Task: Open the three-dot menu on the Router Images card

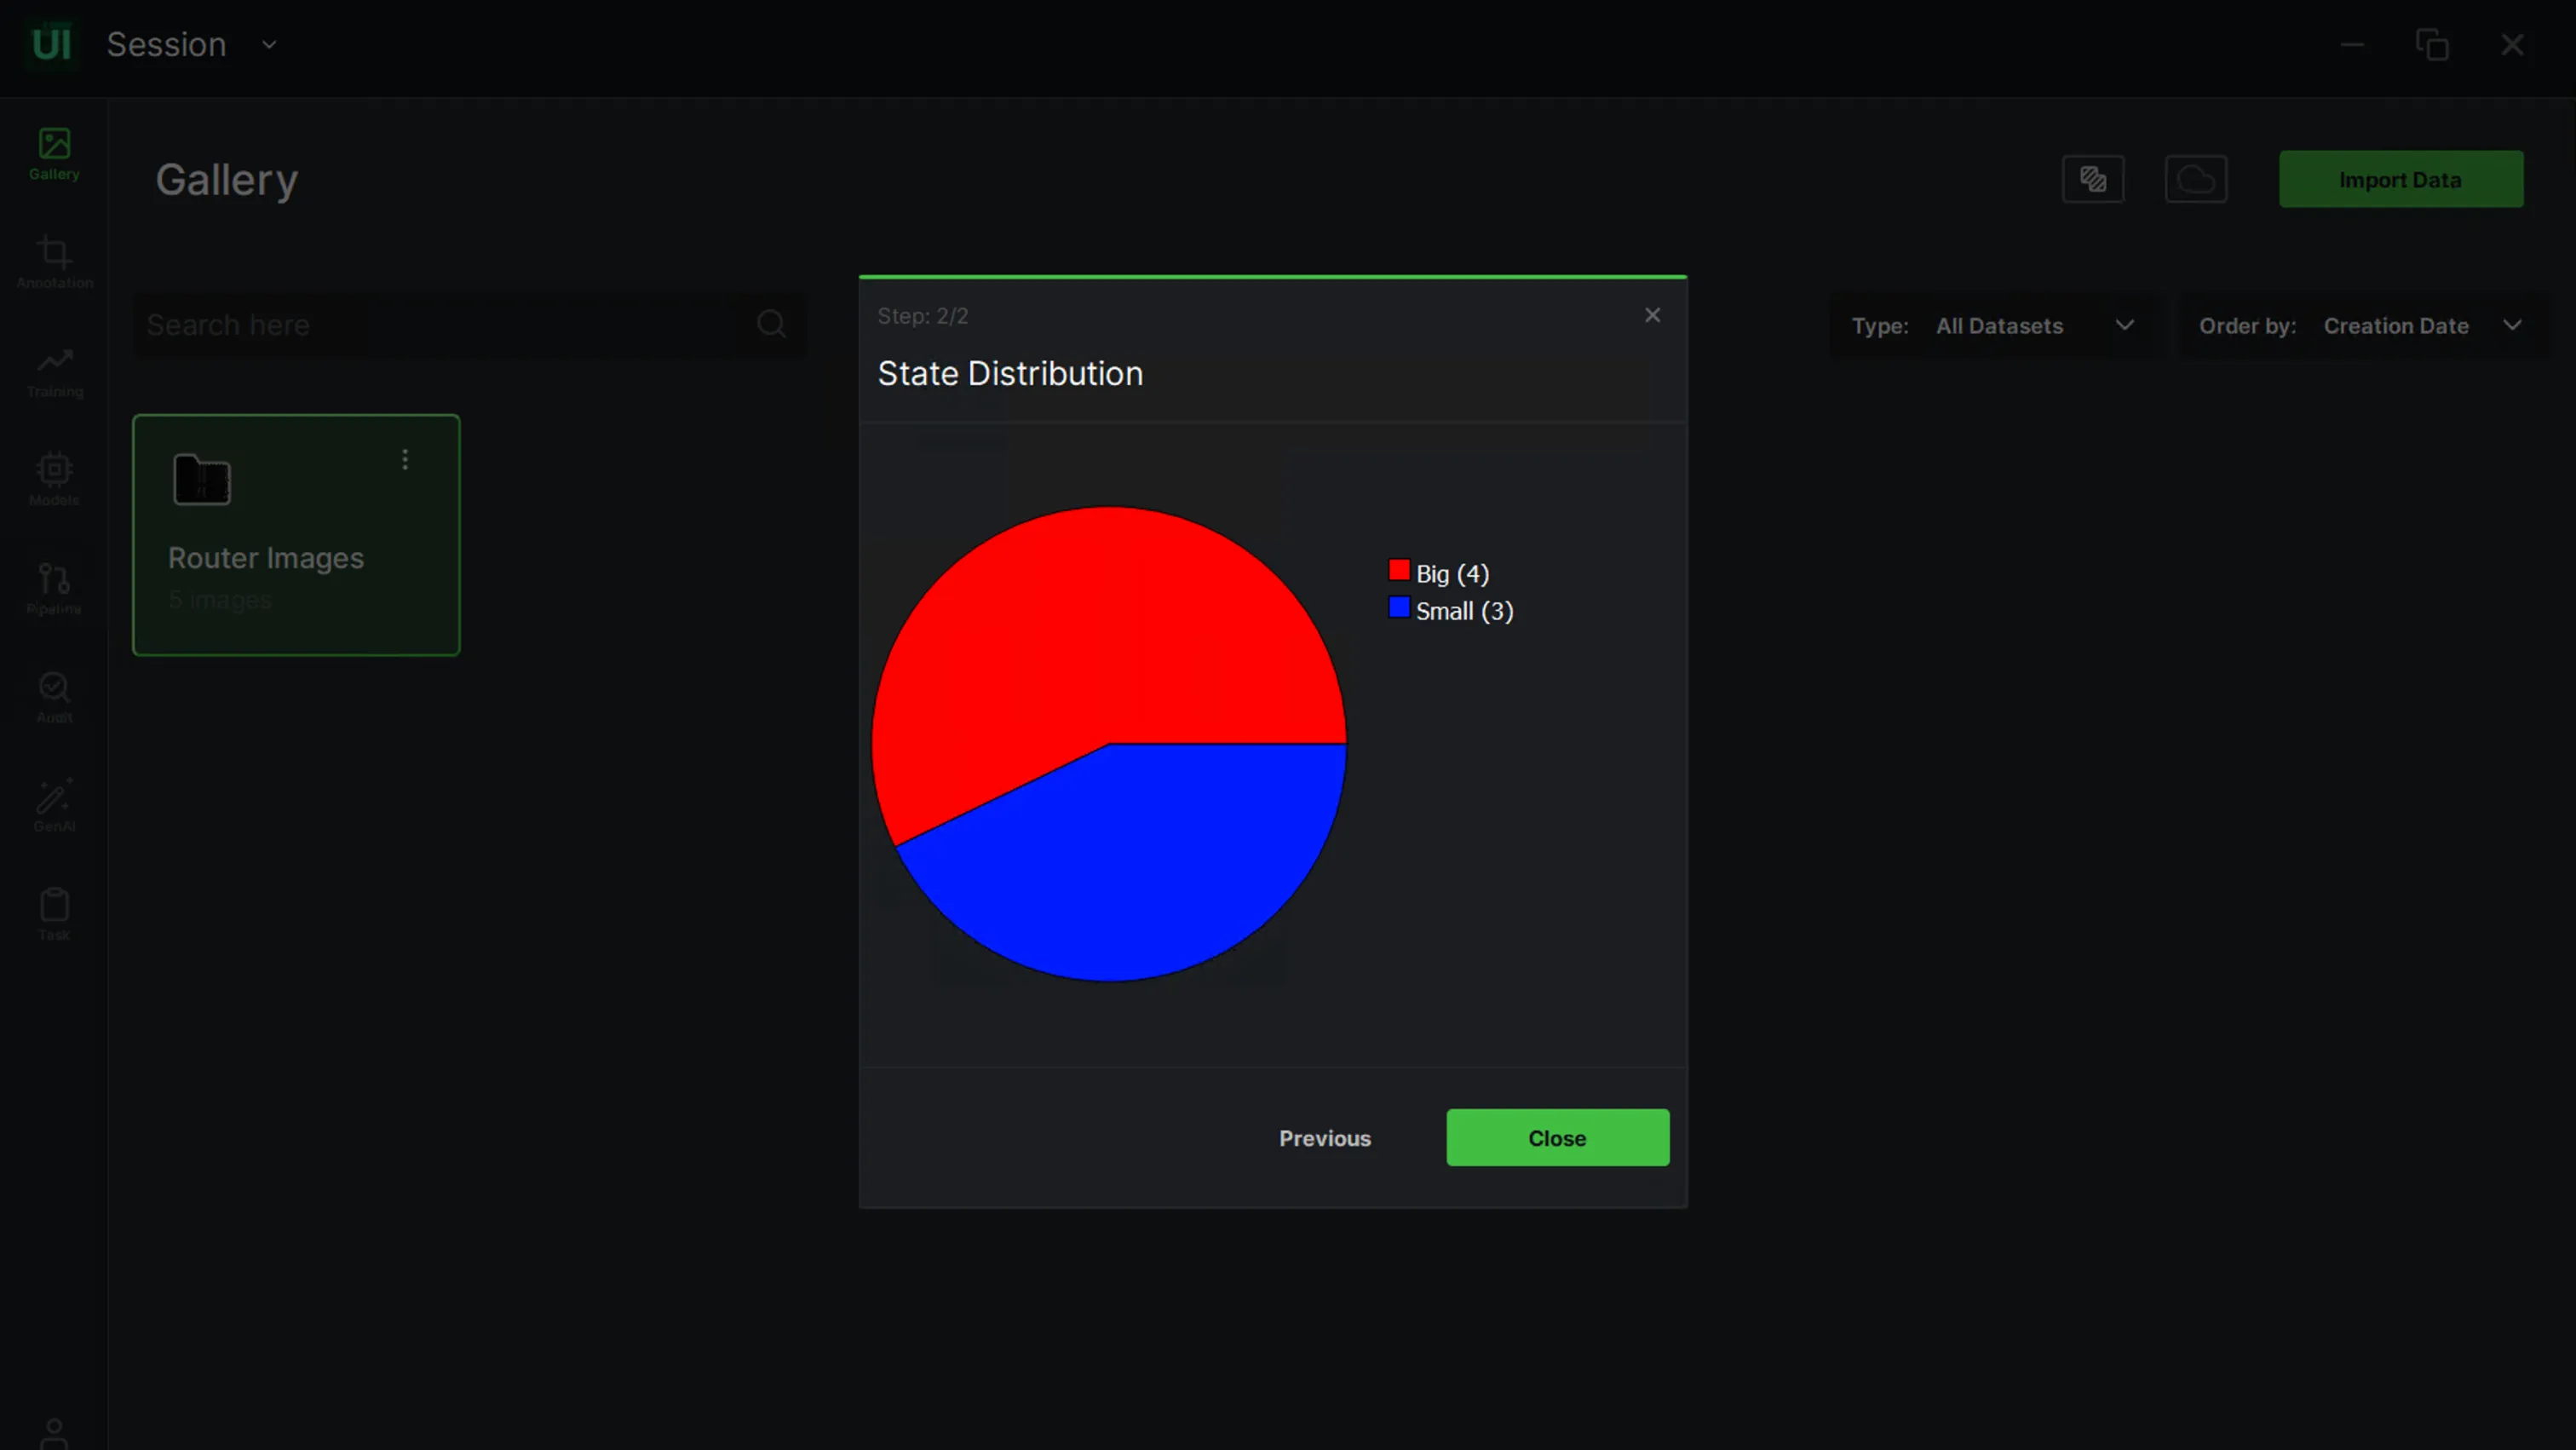Action: coord(405,459)
